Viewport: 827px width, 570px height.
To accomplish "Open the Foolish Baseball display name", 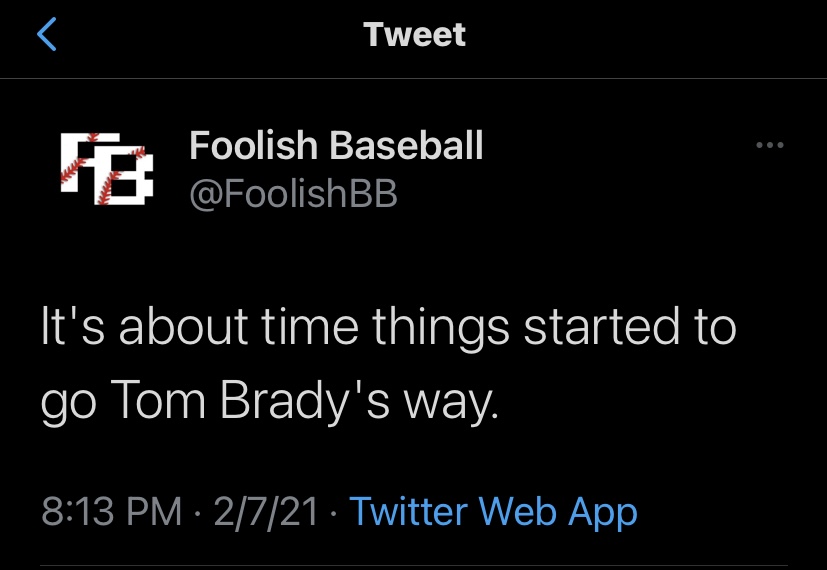I will click(x=336, y=145).
